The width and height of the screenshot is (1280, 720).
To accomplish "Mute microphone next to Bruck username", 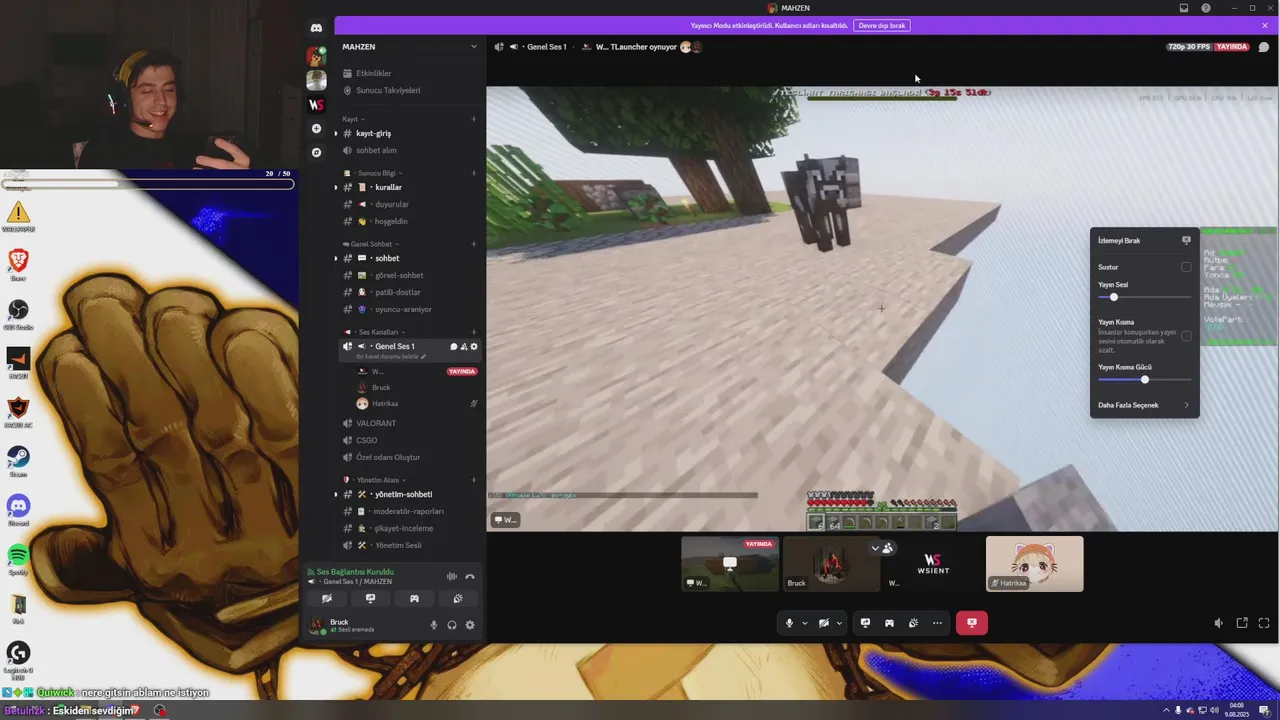I will (434, 625).
